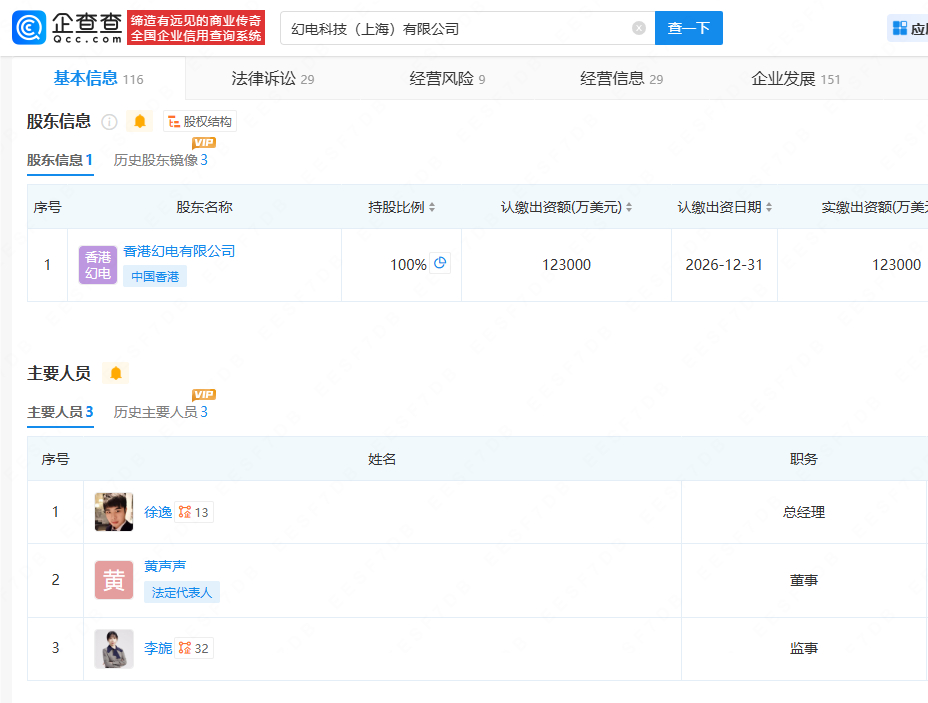
Task: Open 香港幻电有限公司 shareholder link
Action: point(179,251)
